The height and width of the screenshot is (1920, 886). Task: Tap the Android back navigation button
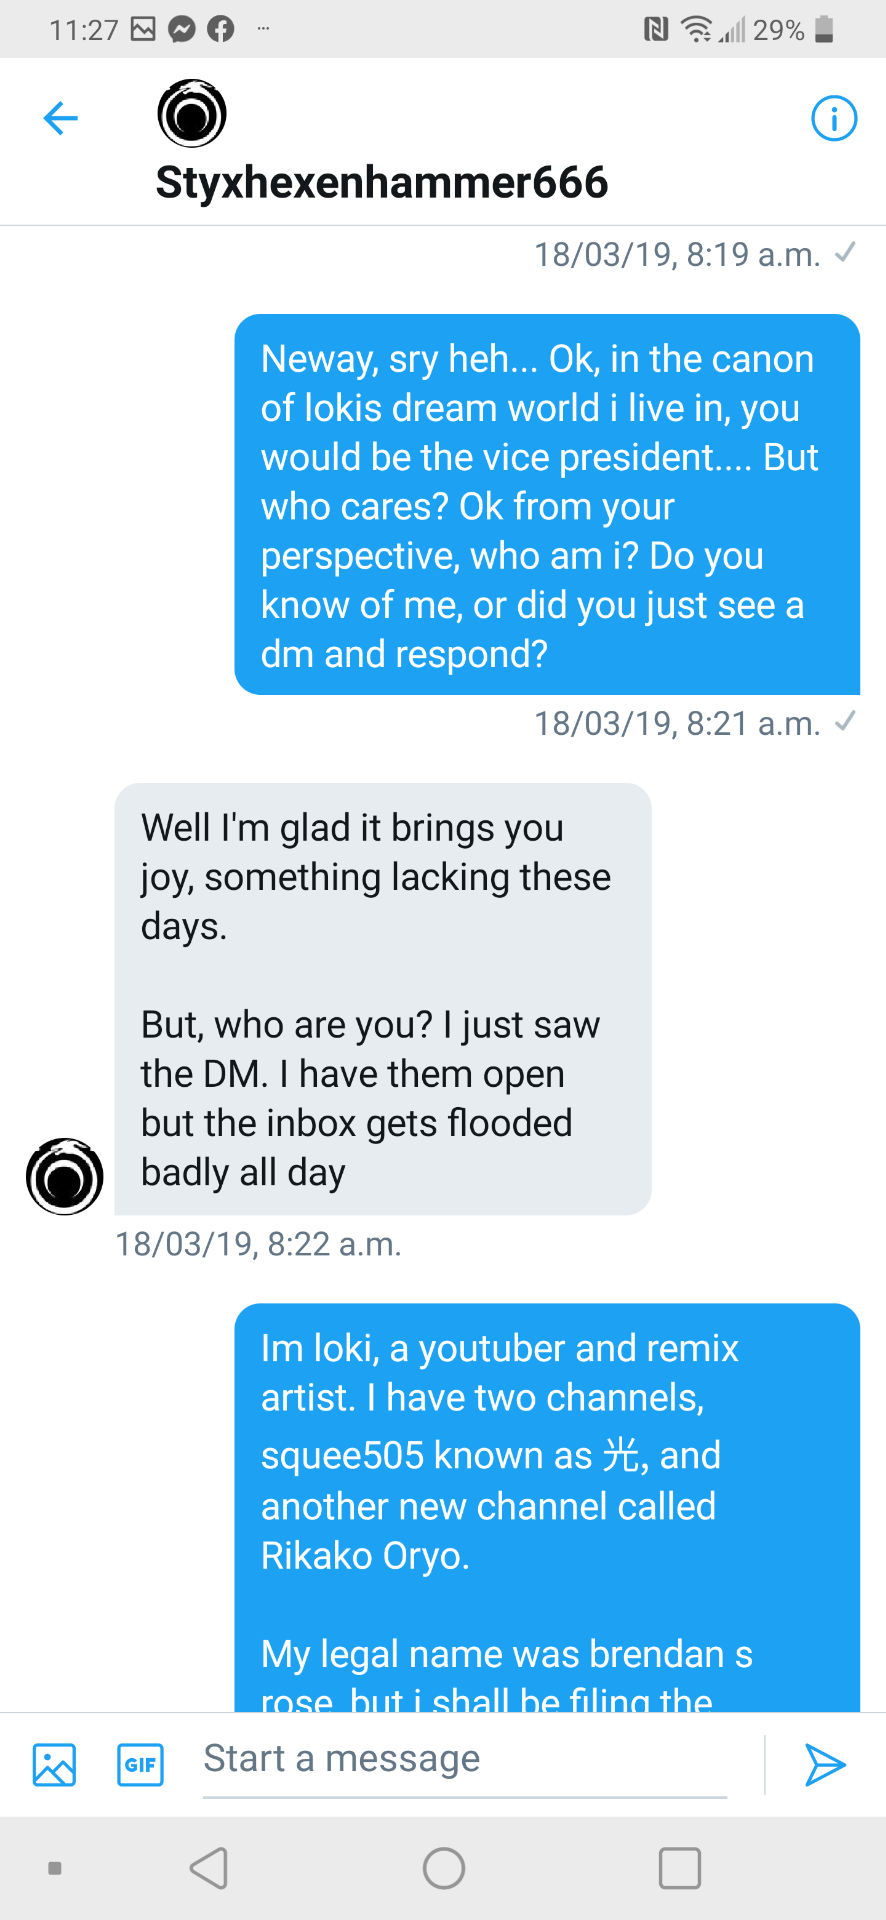[x=209, y=1867]
